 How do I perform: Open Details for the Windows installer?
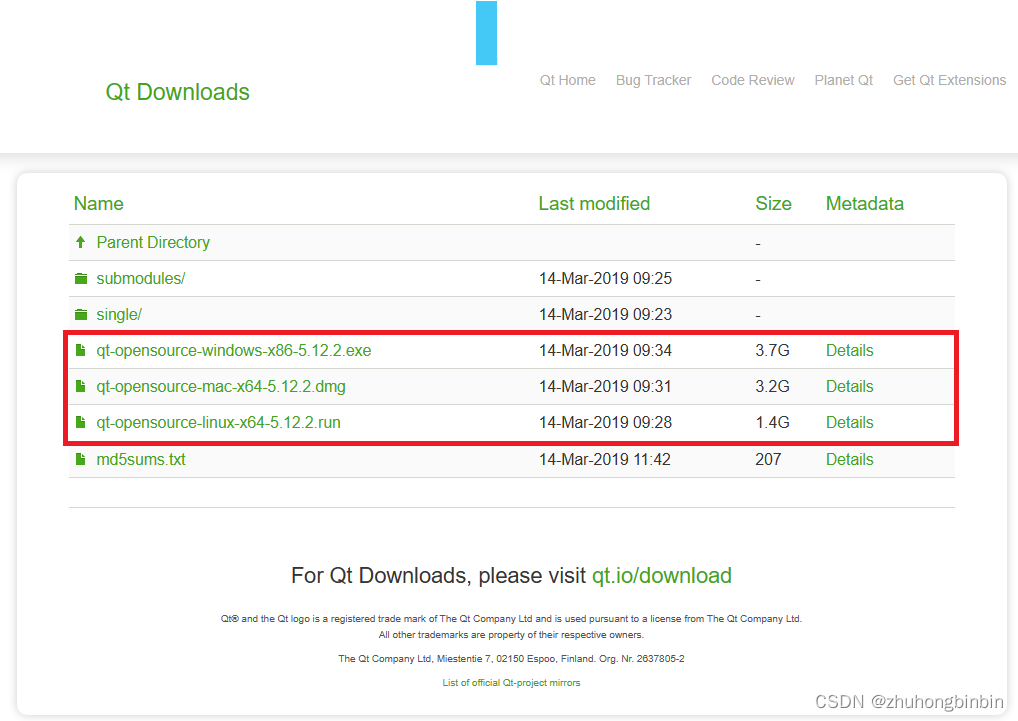coord(849,350)
